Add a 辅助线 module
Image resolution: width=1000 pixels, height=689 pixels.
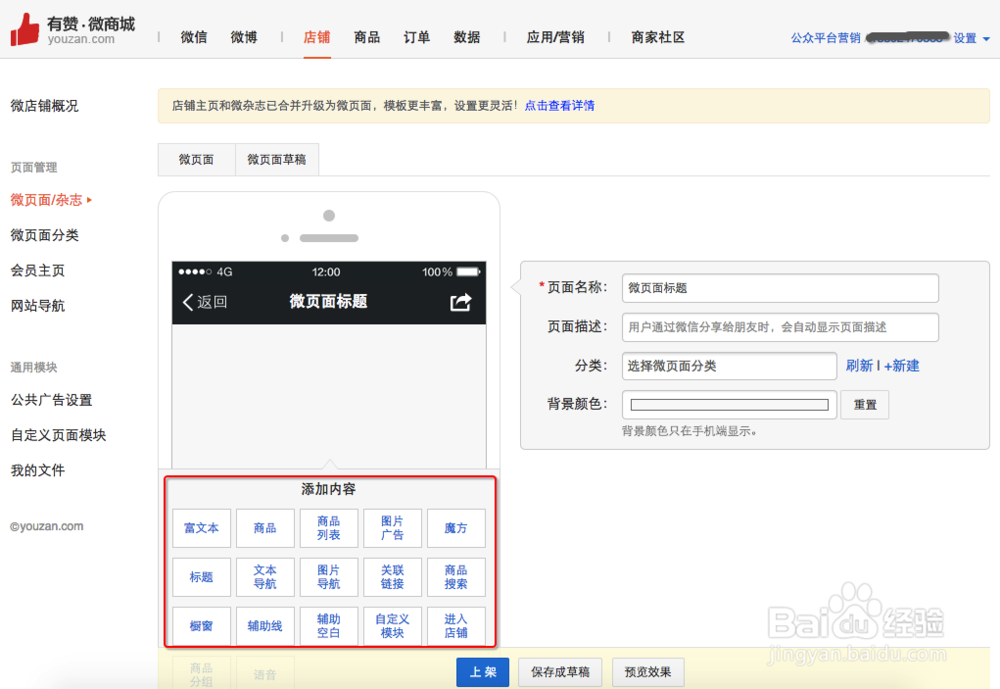(265, 626)
